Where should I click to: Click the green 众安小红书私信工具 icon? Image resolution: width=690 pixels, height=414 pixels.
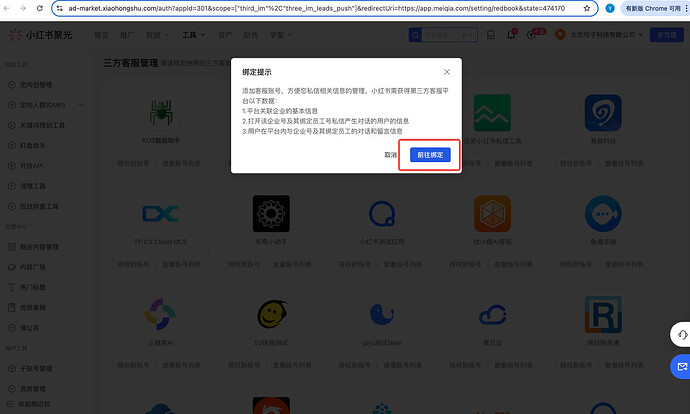click(492, 113)
